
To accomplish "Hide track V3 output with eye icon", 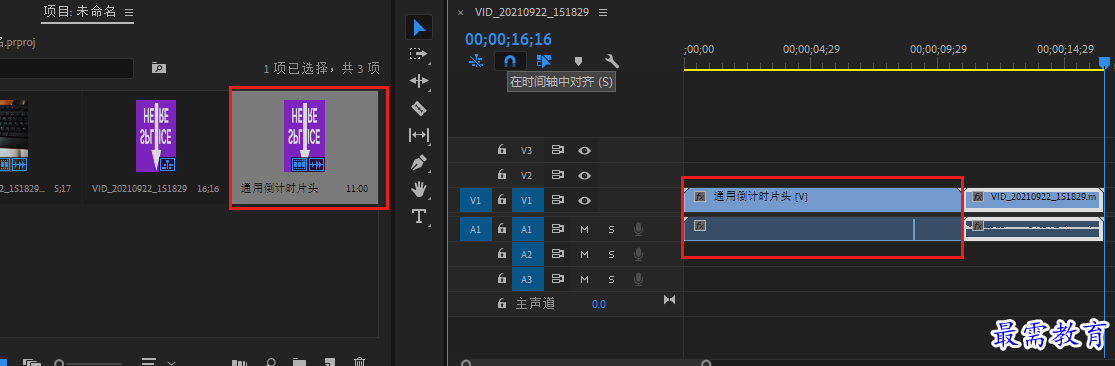I will pos(585,150).
